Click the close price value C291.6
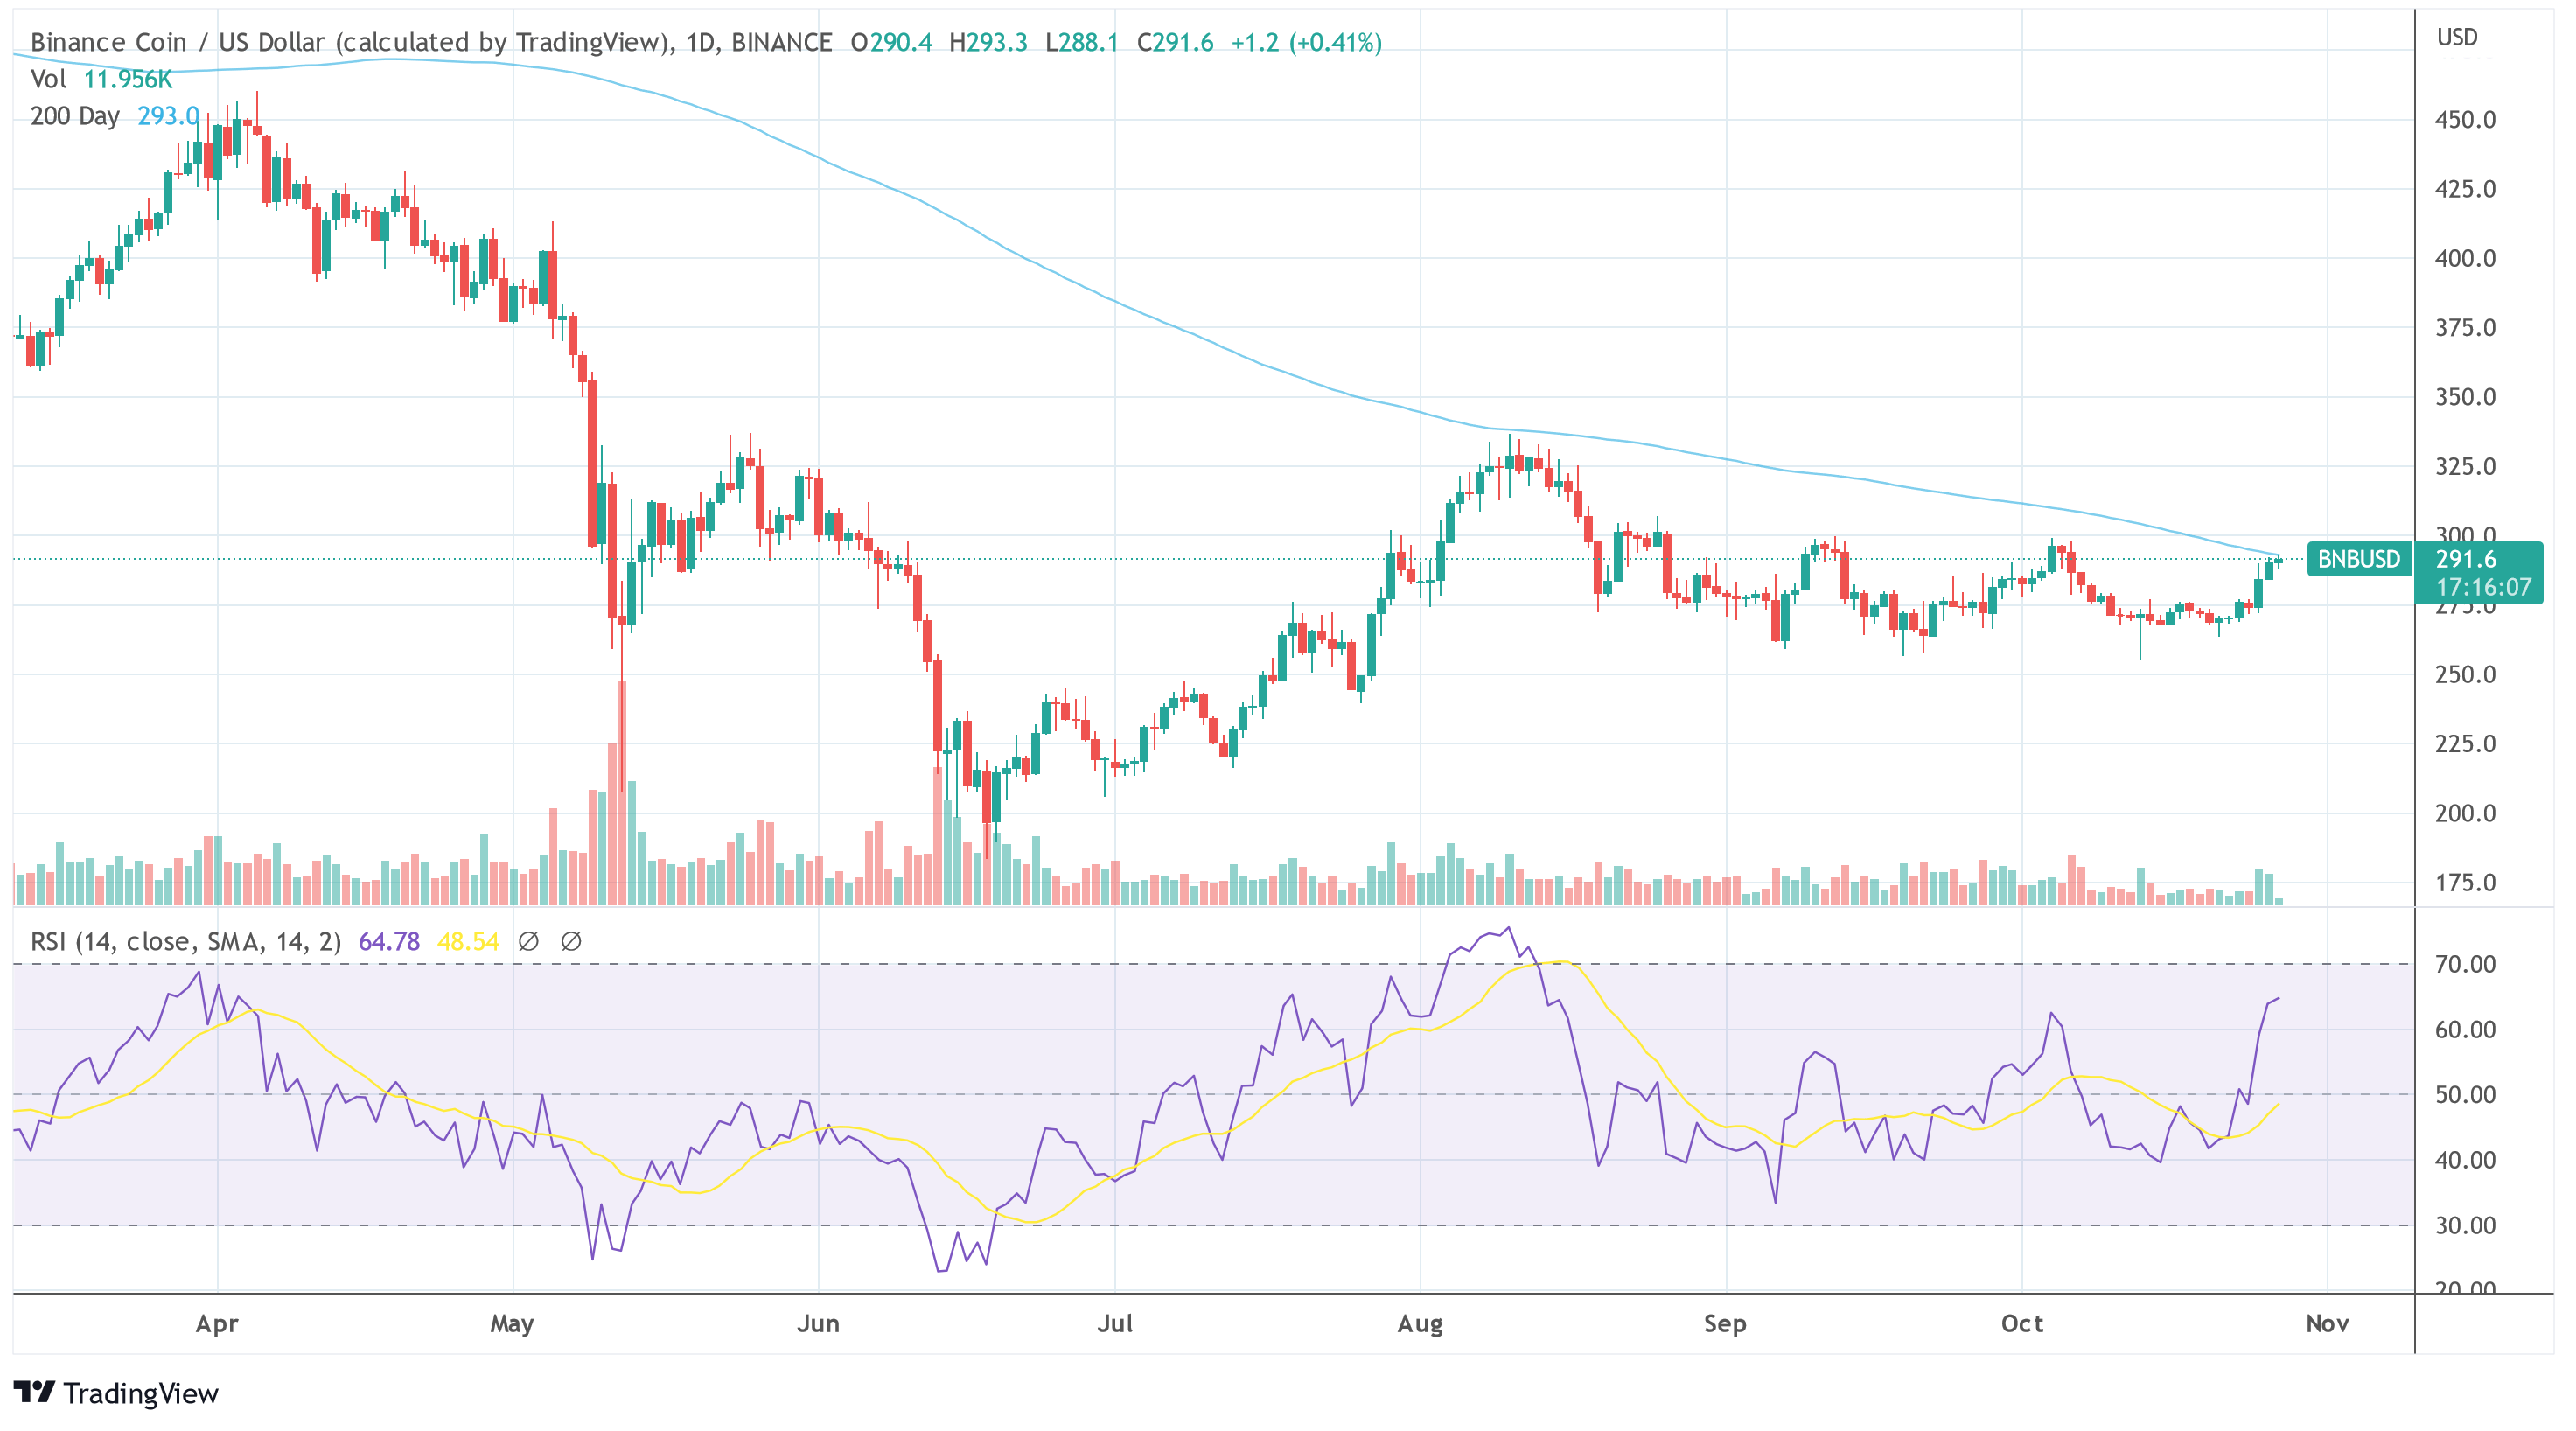 tap(1175, 42)
